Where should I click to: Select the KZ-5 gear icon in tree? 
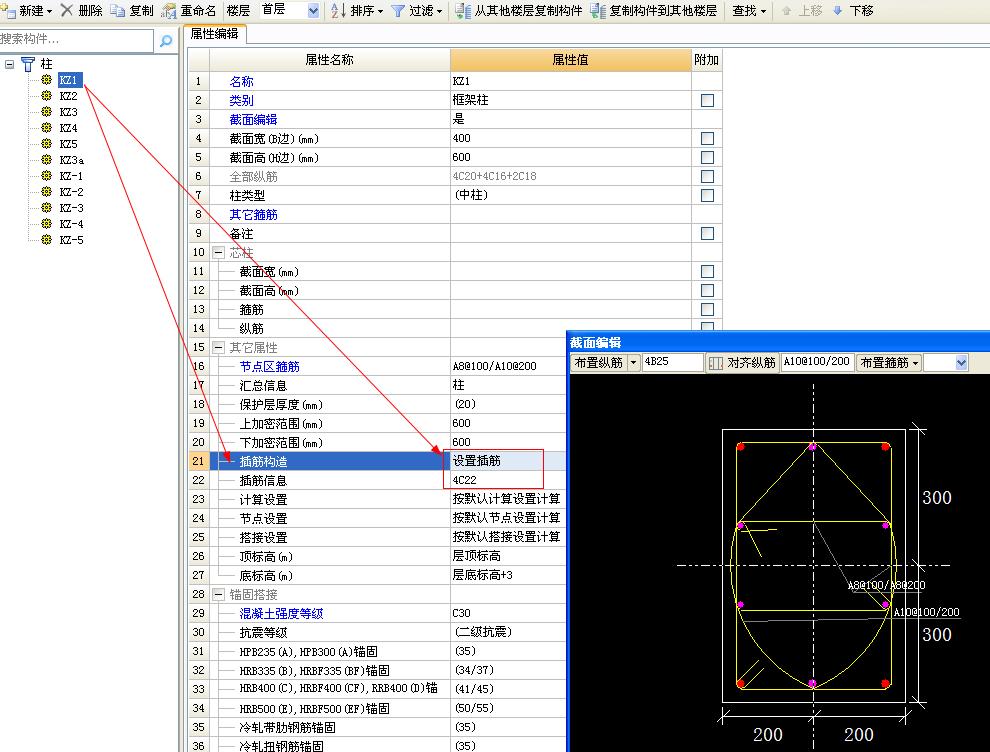point(46,239)
